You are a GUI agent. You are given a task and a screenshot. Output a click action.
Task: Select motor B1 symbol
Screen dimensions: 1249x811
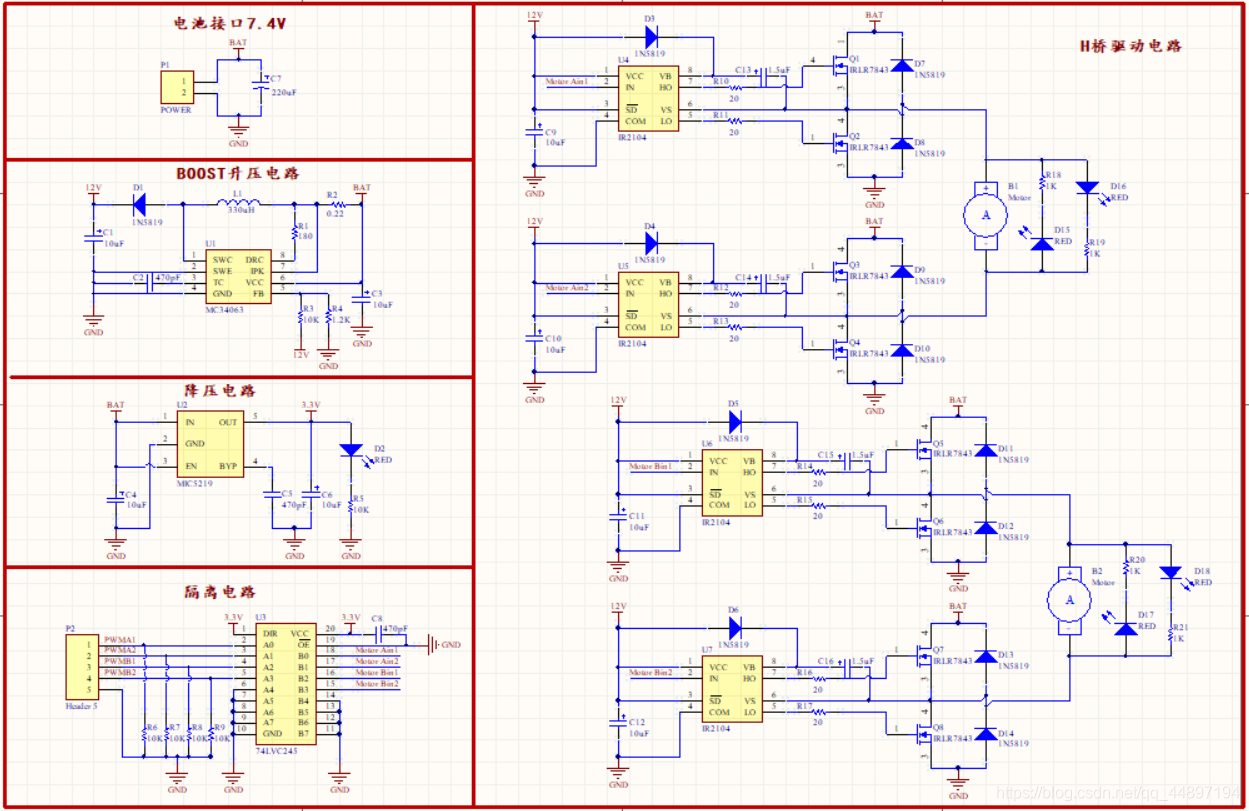985,213
